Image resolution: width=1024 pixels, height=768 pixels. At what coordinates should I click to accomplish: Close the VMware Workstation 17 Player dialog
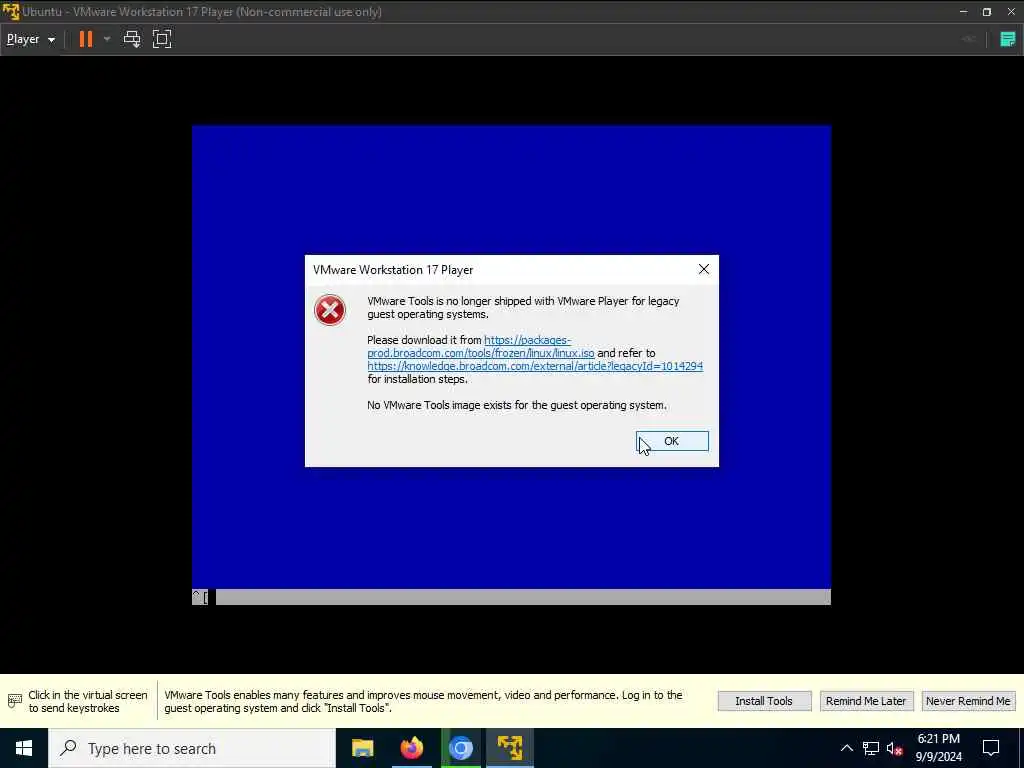tap(703, 269)
